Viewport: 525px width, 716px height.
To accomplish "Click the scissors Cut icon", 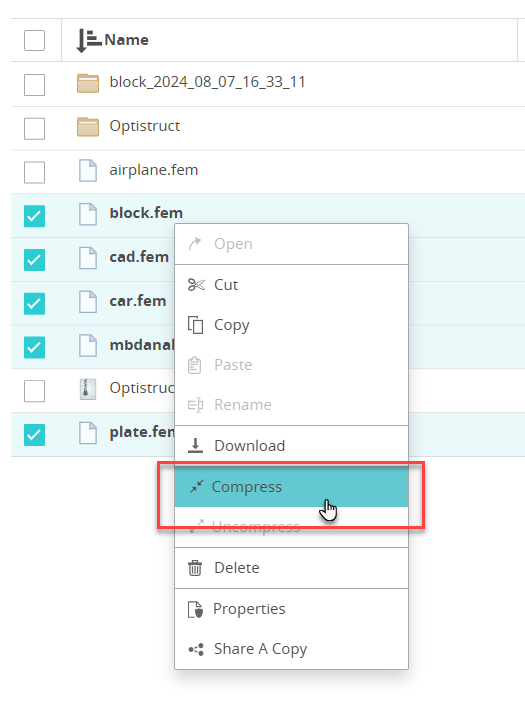I will [x=196, y=285].
